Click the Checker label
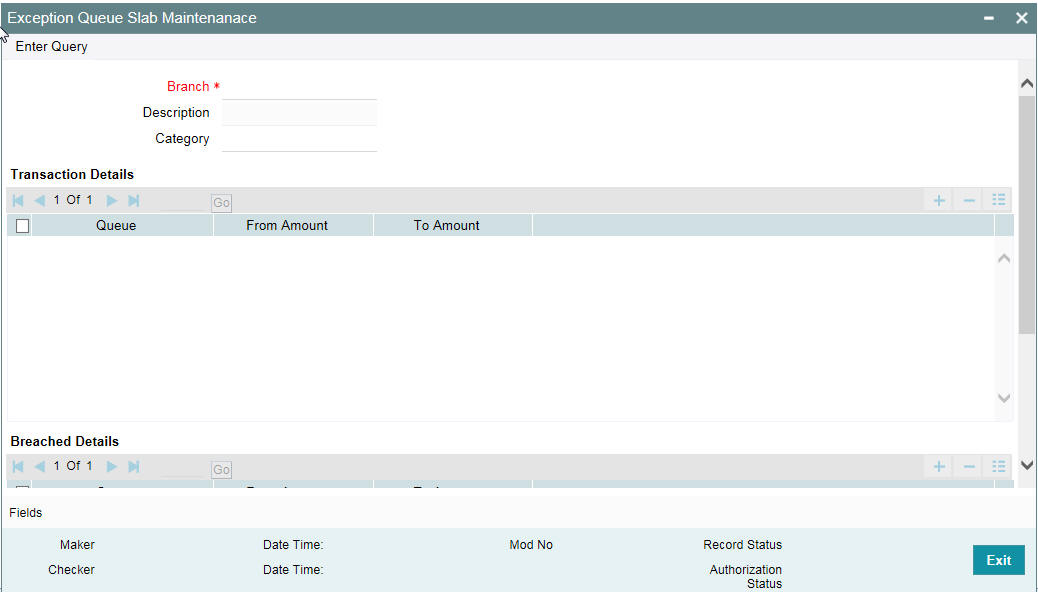The height and width of the screenshot is (592, 1038). coord(71,569)
